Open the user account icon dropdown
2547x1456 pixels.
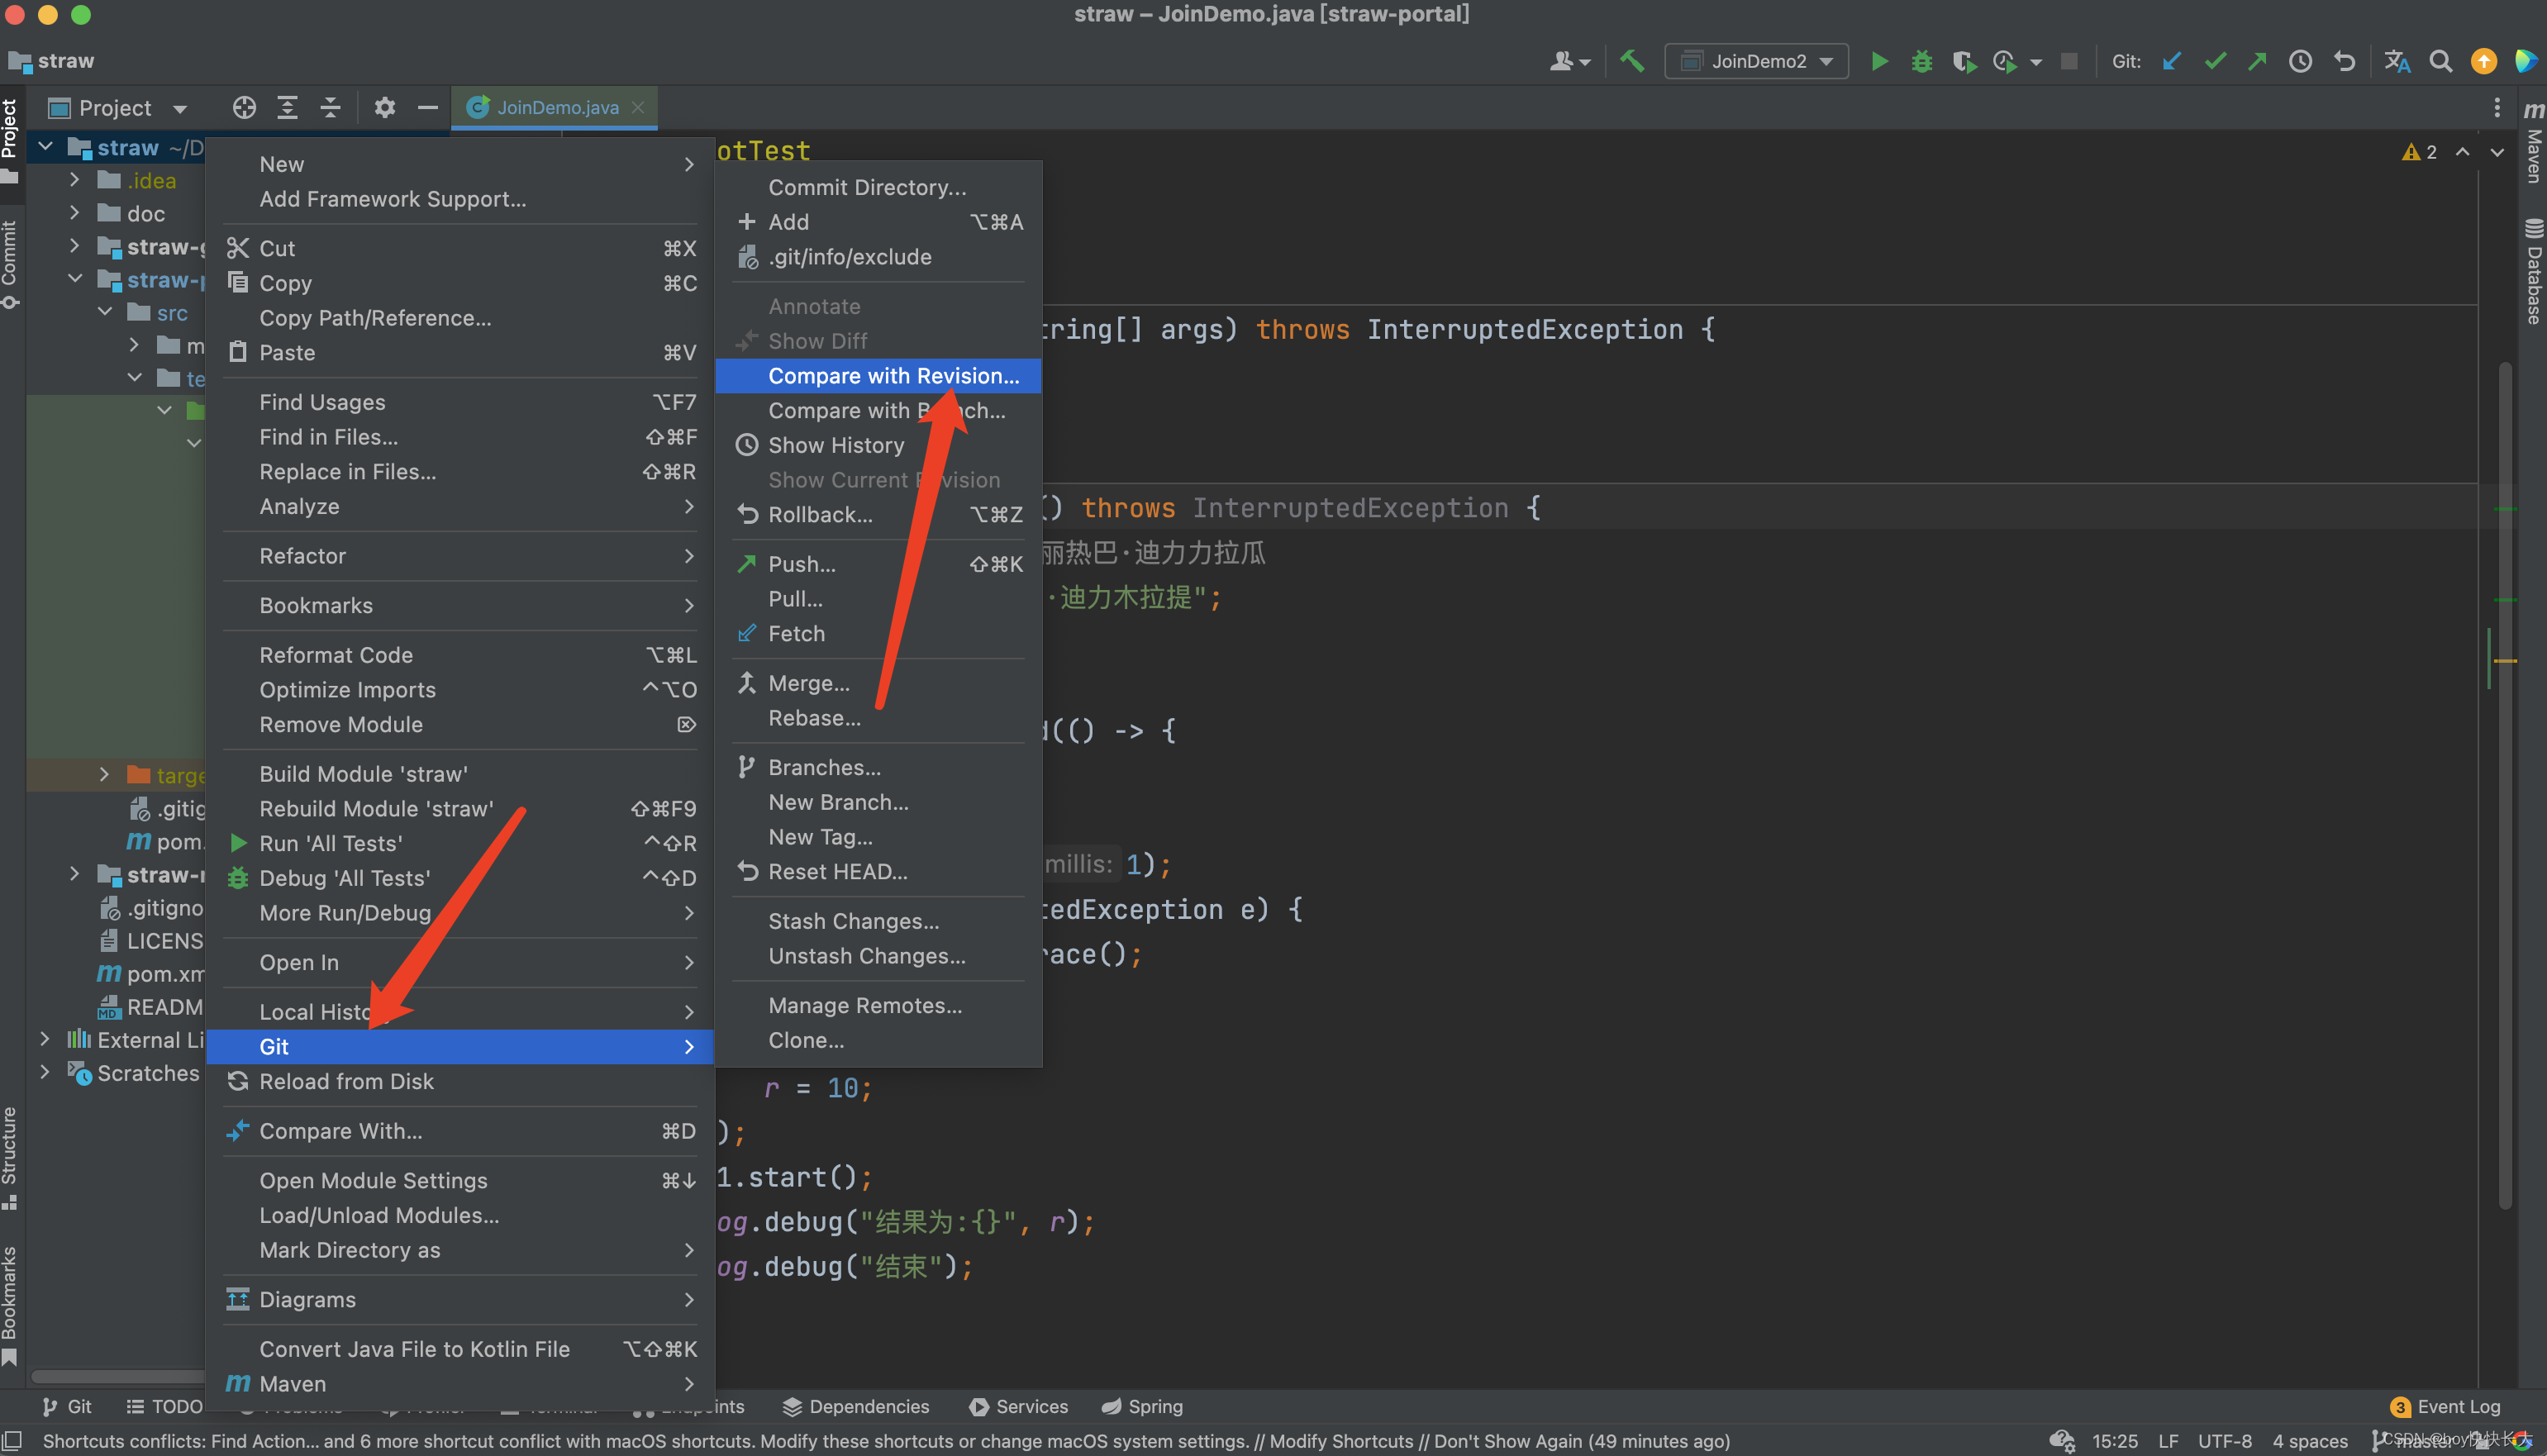pyautogui.click(x=1569, y=61)
